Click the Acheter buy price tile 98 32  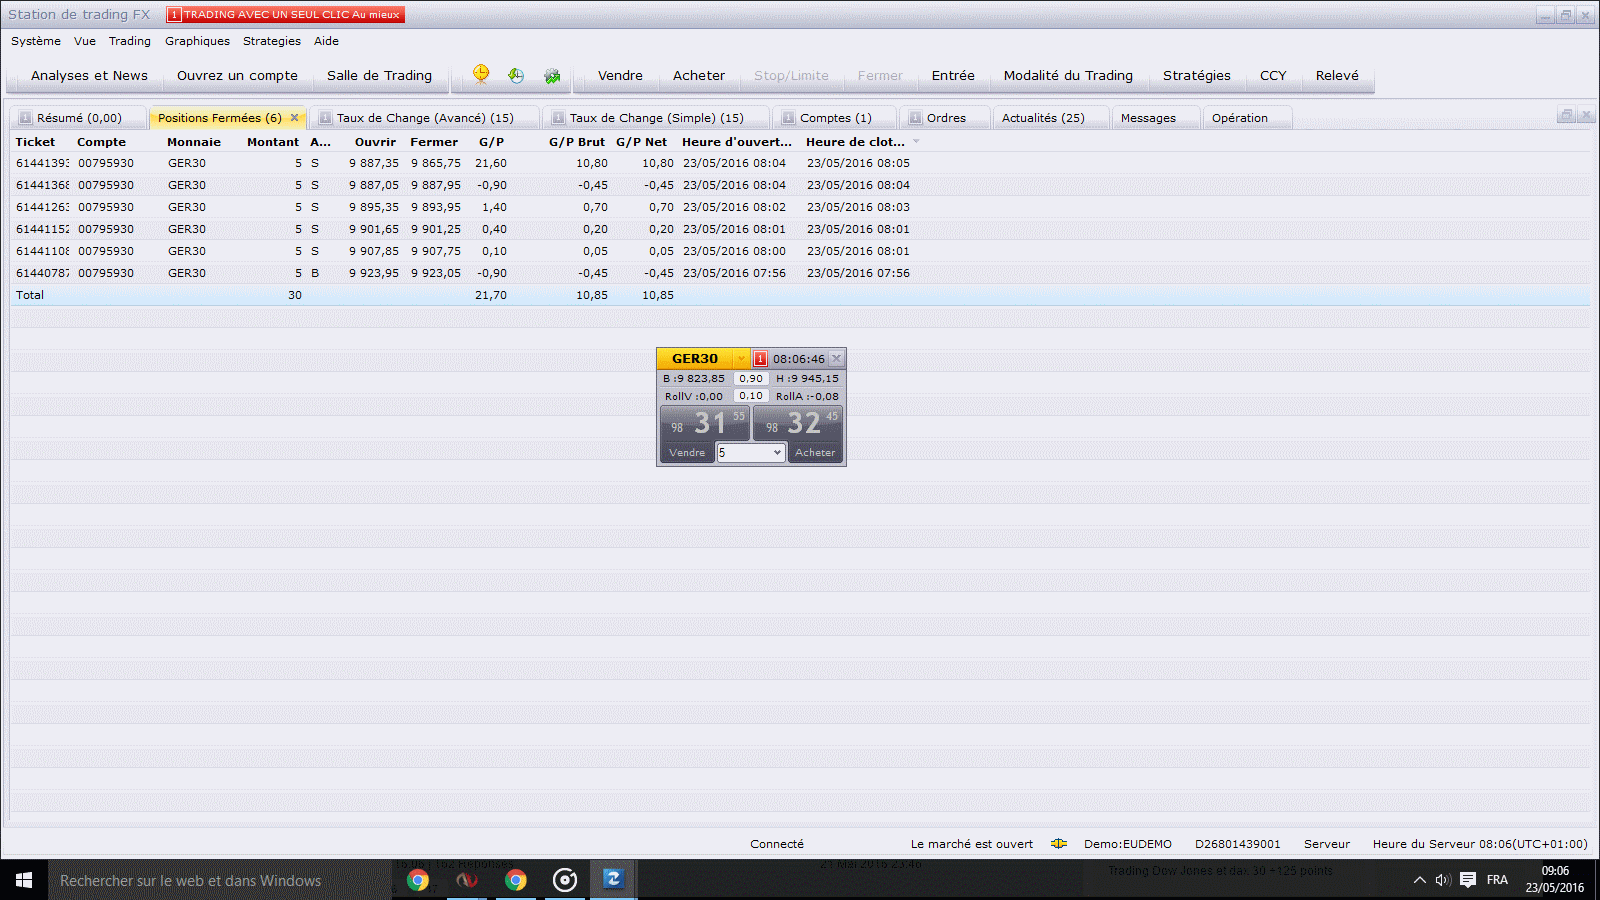[798, 423]
